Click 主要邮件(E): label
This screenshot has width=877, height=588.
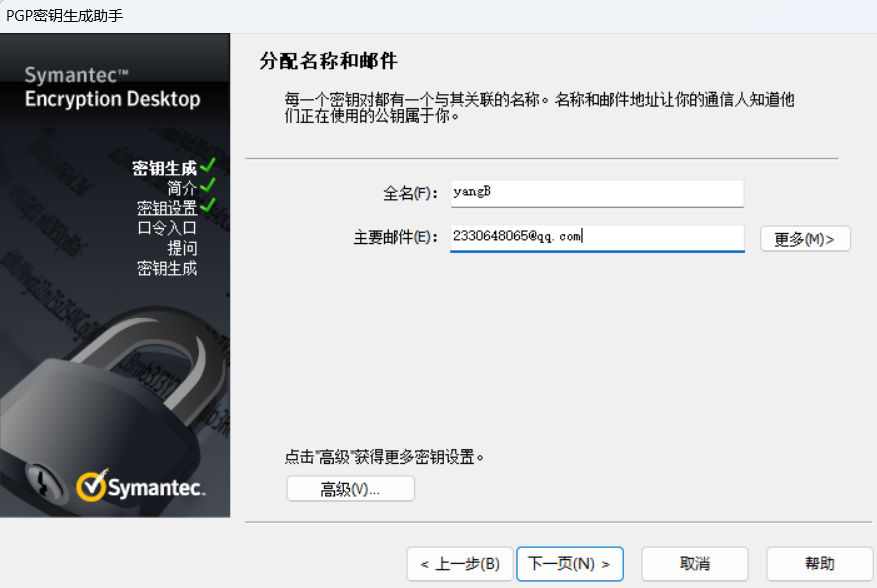[x=395, y=238]
